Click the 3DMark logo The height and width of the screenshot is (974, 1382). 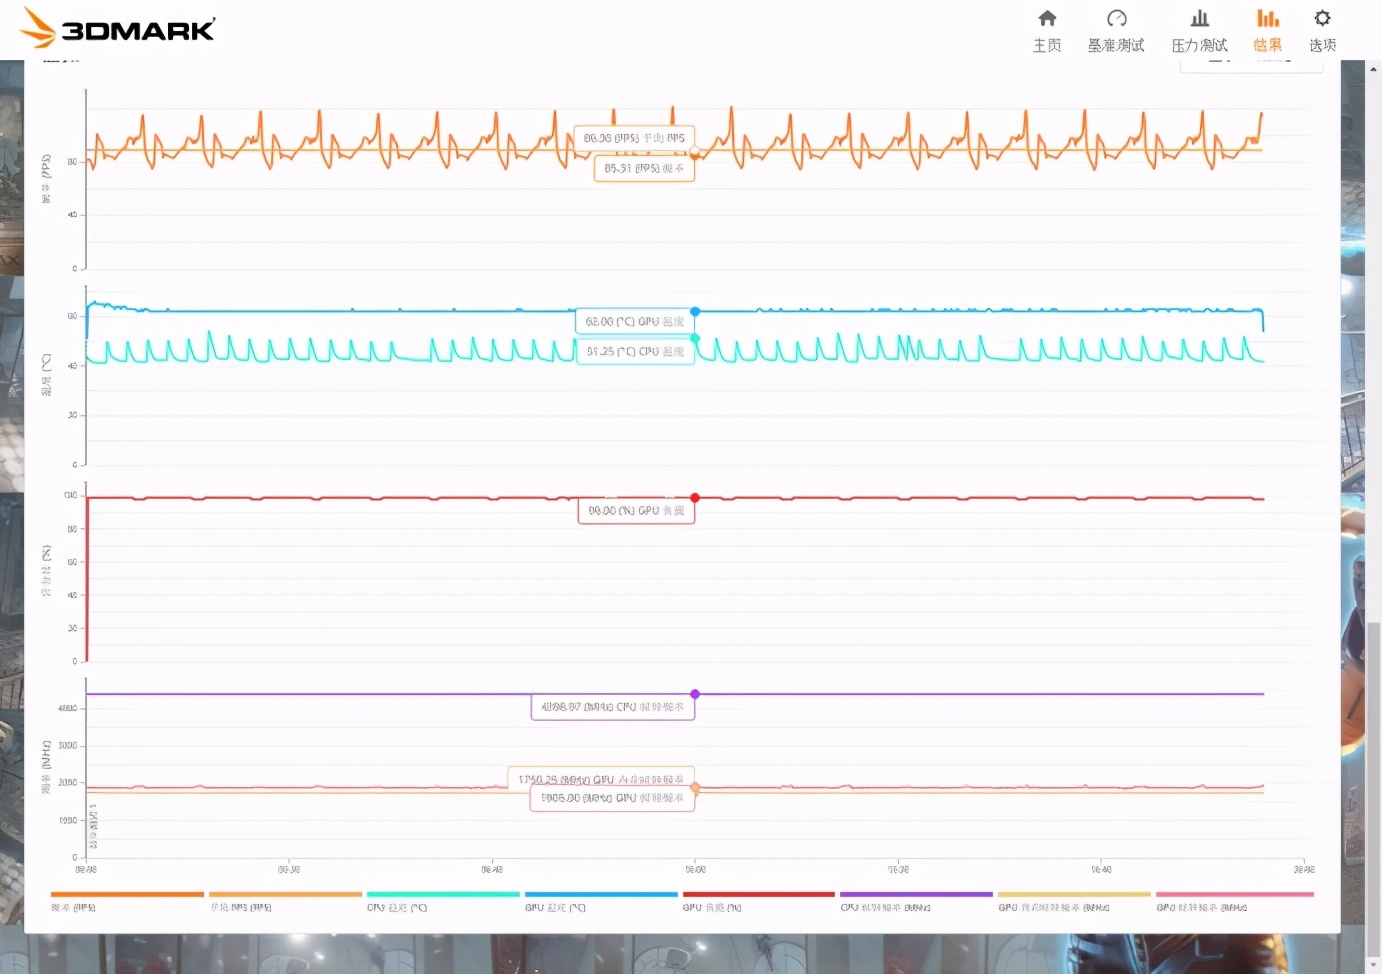(x=118, y=28)
